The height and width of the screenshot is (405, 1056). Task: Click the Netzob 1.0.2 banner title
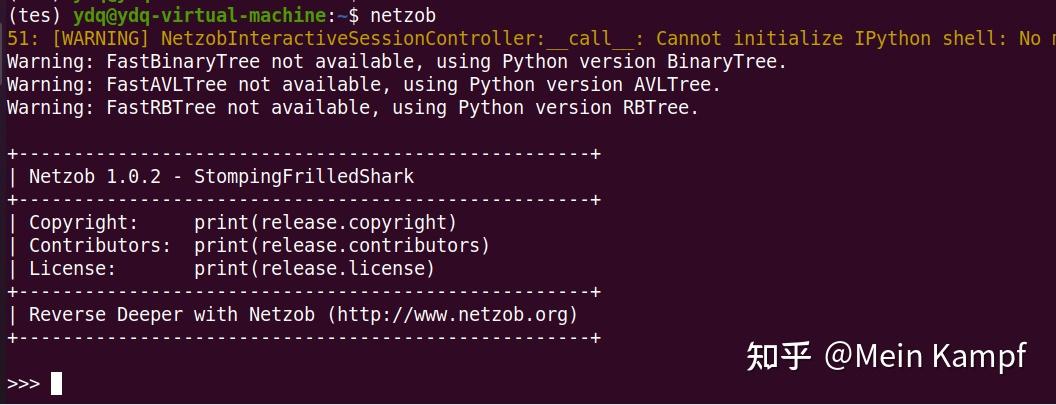(221, 177)
